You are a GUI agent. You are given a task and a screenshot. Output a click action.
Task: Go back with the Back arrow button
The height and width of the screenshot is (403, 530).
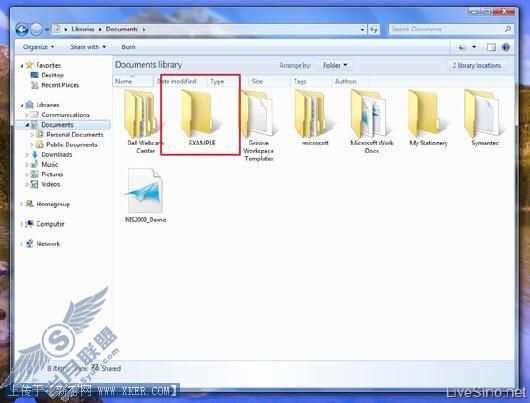(x=22, y=29)
